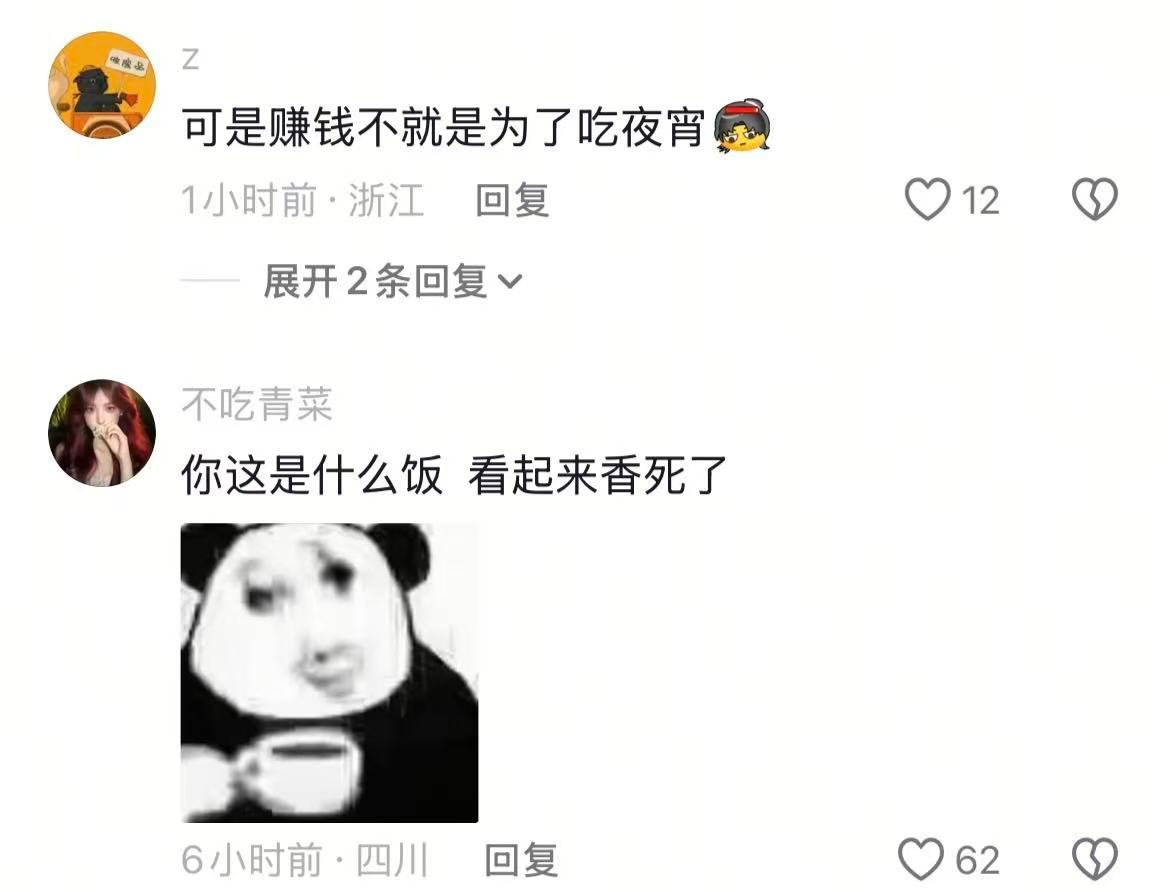Open the orange avatar of user z
The height and width of the screenshot is (892, 1170).
(102, 85)
